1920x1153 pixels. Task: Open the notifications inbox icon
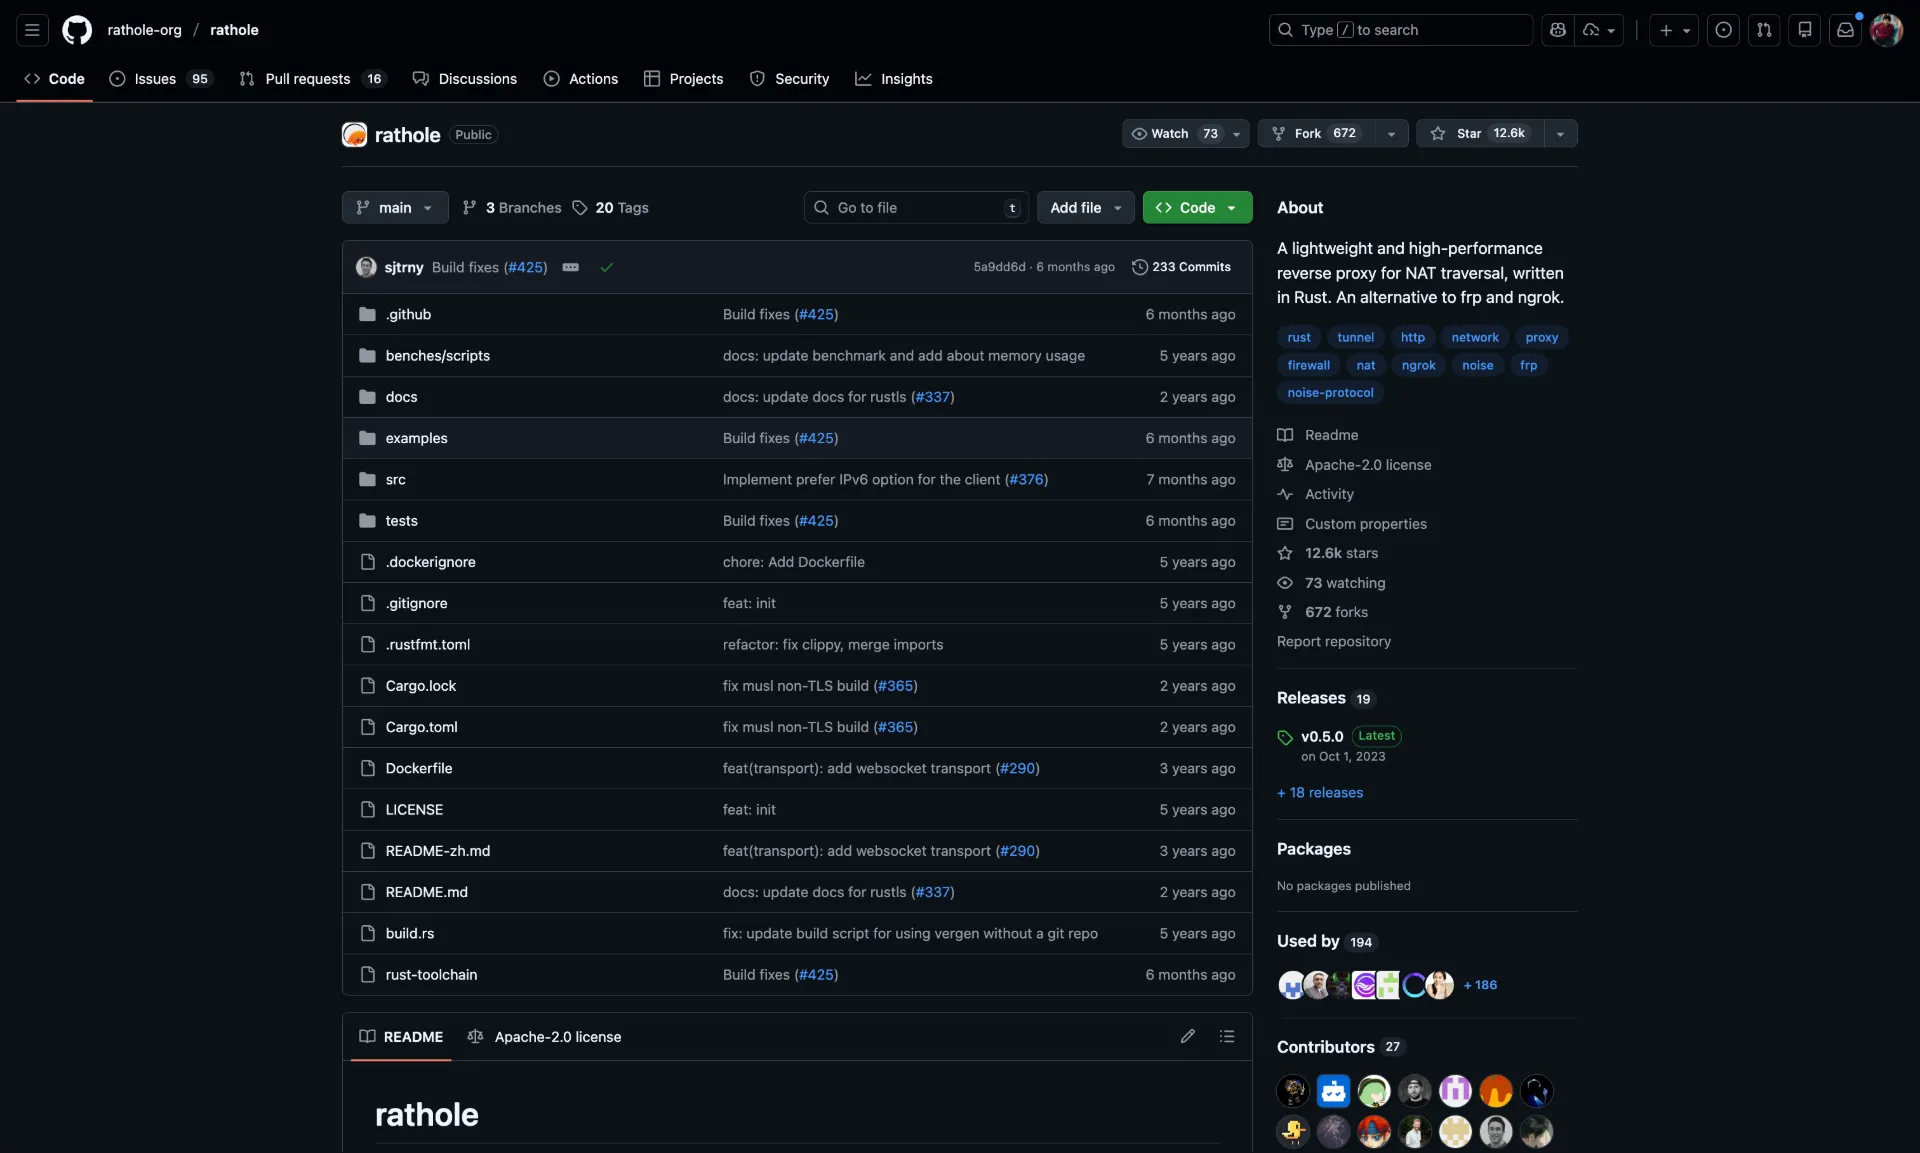[x=1845, y=30]
